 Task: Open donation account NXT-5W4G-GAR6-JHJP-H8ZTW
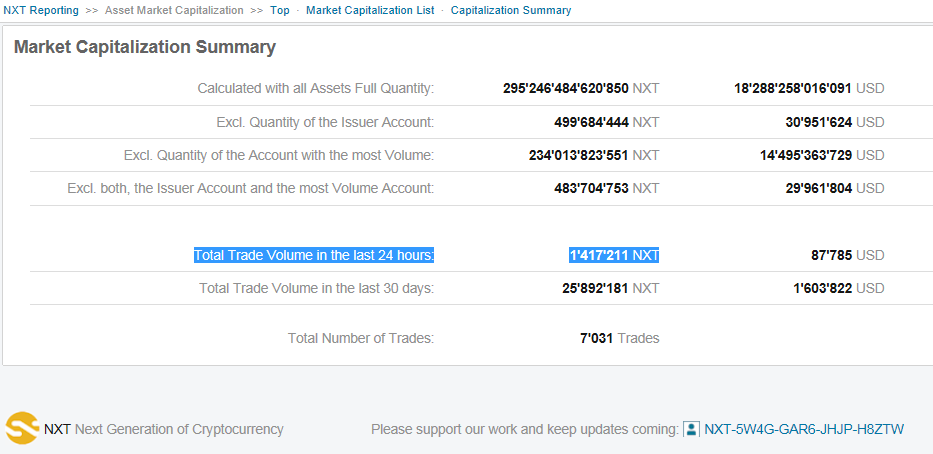click(804, 429)
